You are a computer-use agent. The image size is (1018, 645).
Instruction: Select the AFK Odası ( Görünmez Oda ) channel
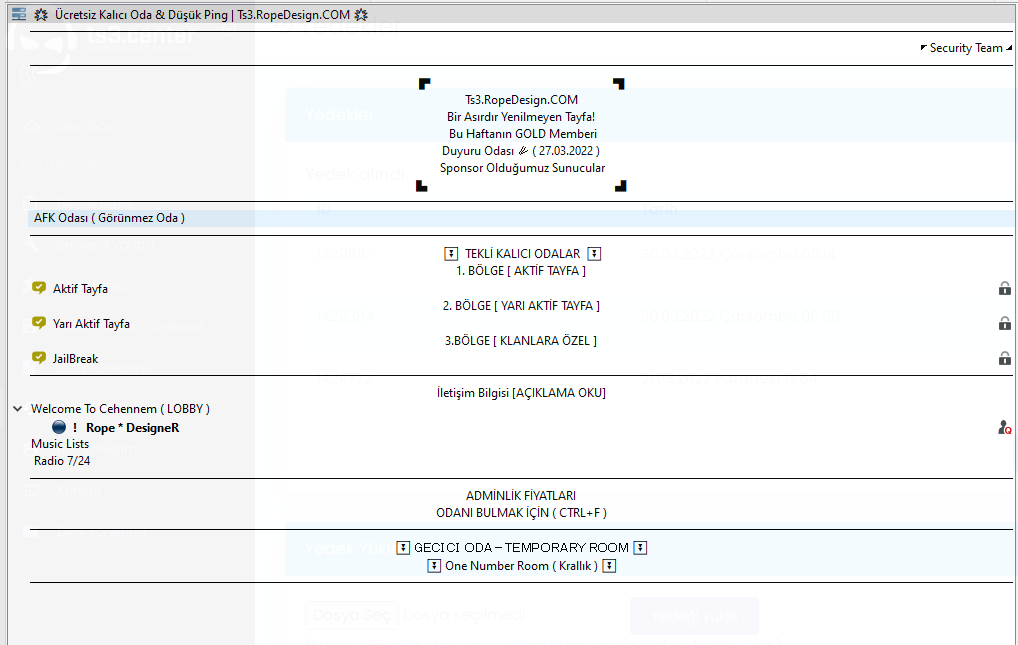click(x=109, y=218)
